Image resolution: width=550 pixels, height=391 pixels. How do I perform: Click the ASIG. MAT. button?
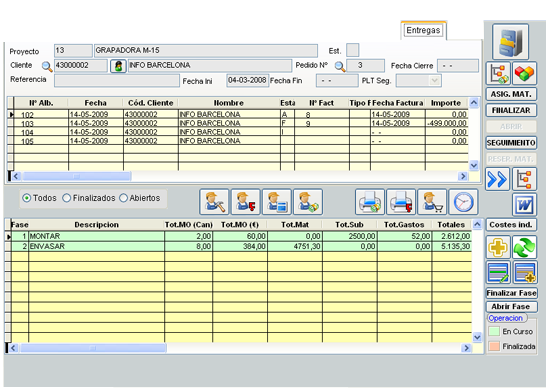point(511,94)
